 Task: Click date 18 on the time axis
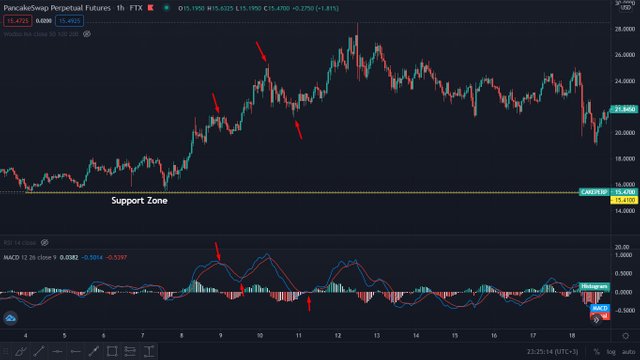coord(572,336)
